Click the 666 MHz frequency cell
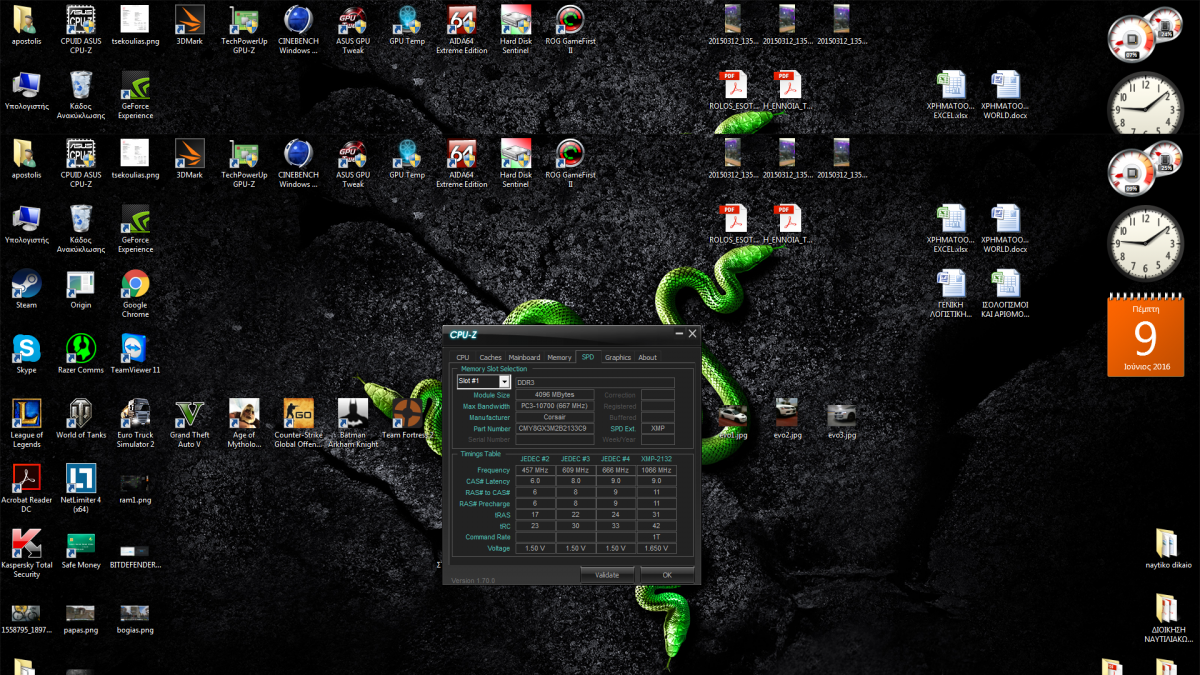This screenshot has height=675, width=1200. [615, 470]
